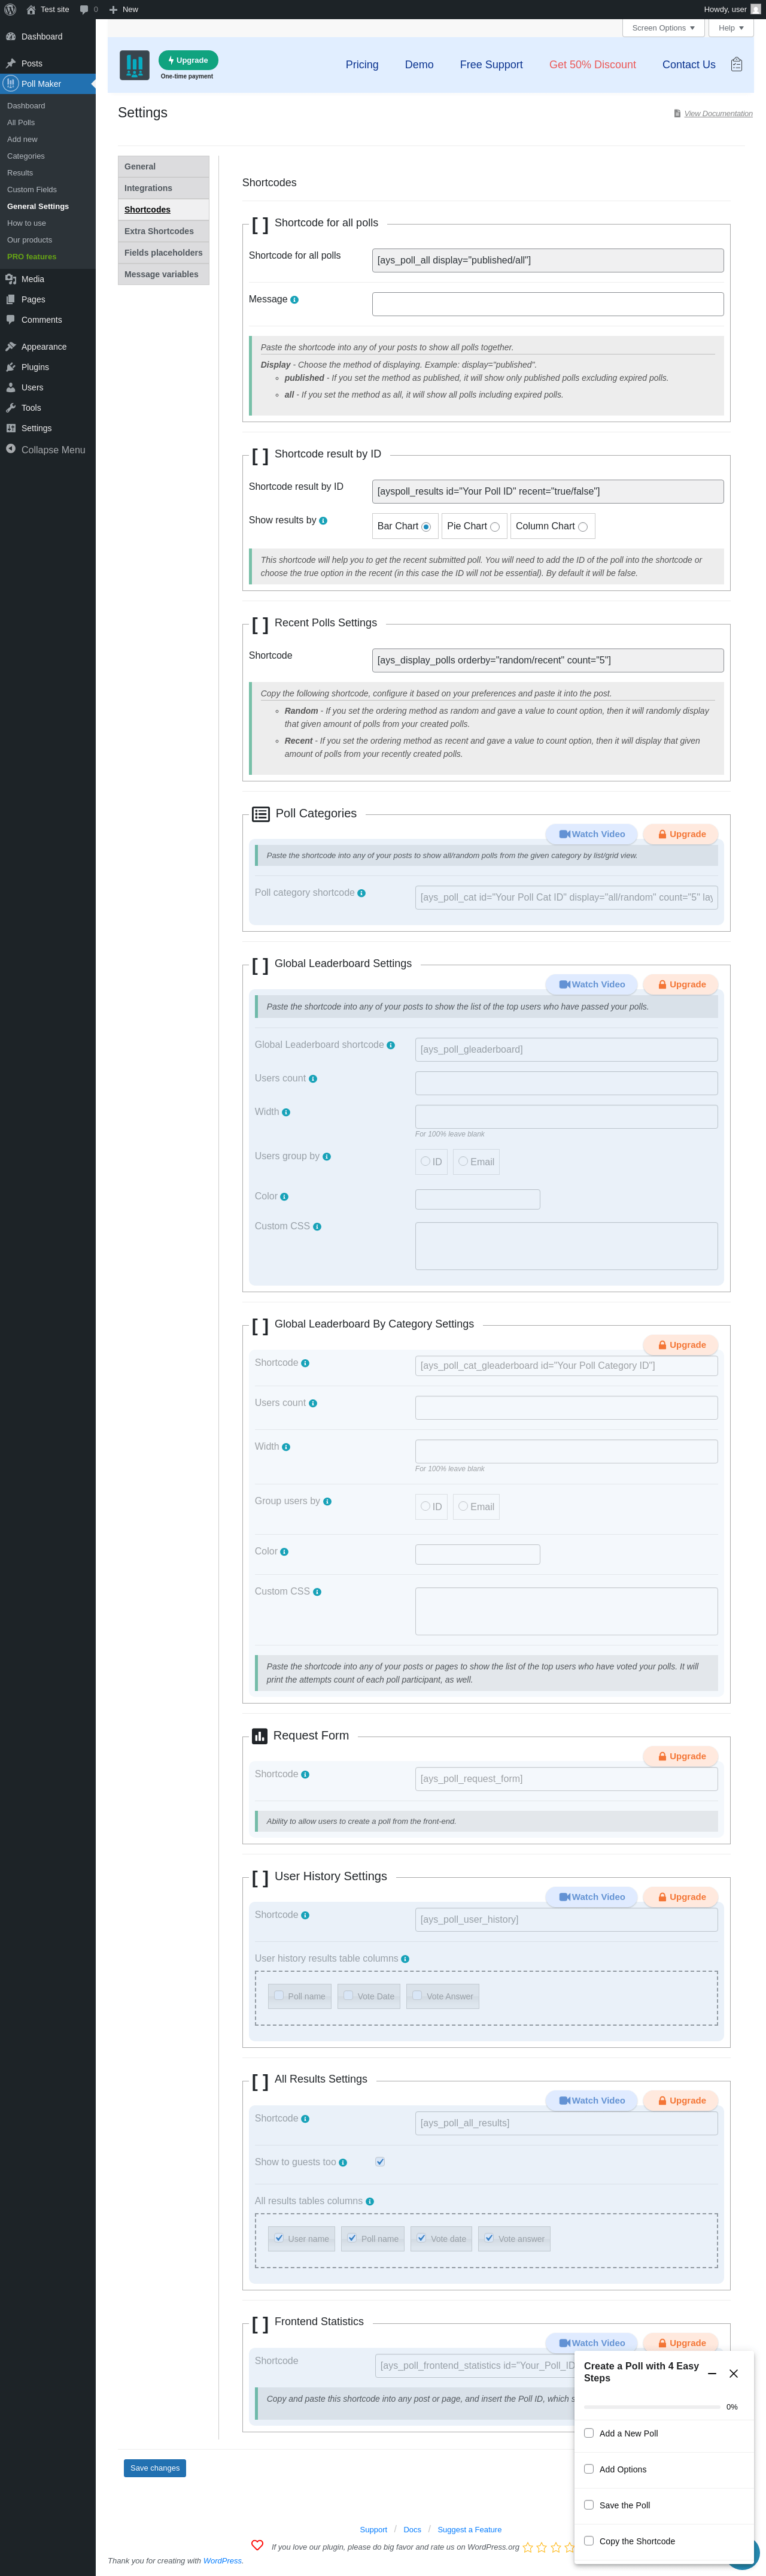Image resolution: width=766 pixels, height=2576 pixels.
Task: Click the Message text input field
Action: pyautogui.click(x=547, y=304)
